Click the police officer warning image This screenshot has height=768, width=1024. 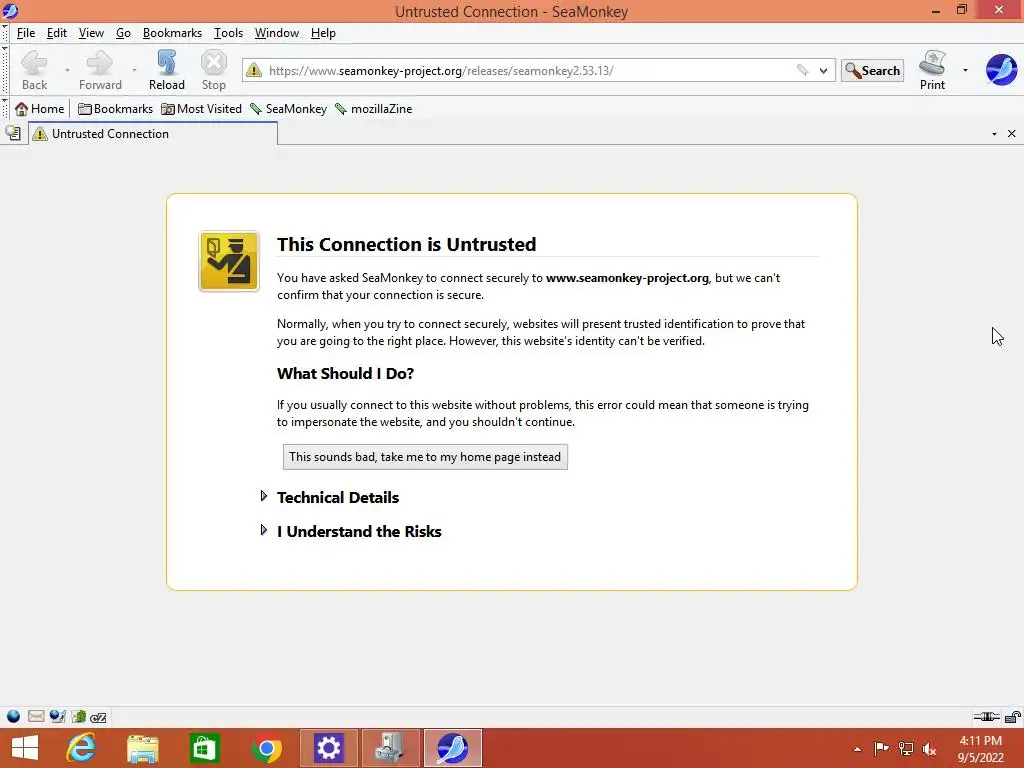(x=229, y=261)
